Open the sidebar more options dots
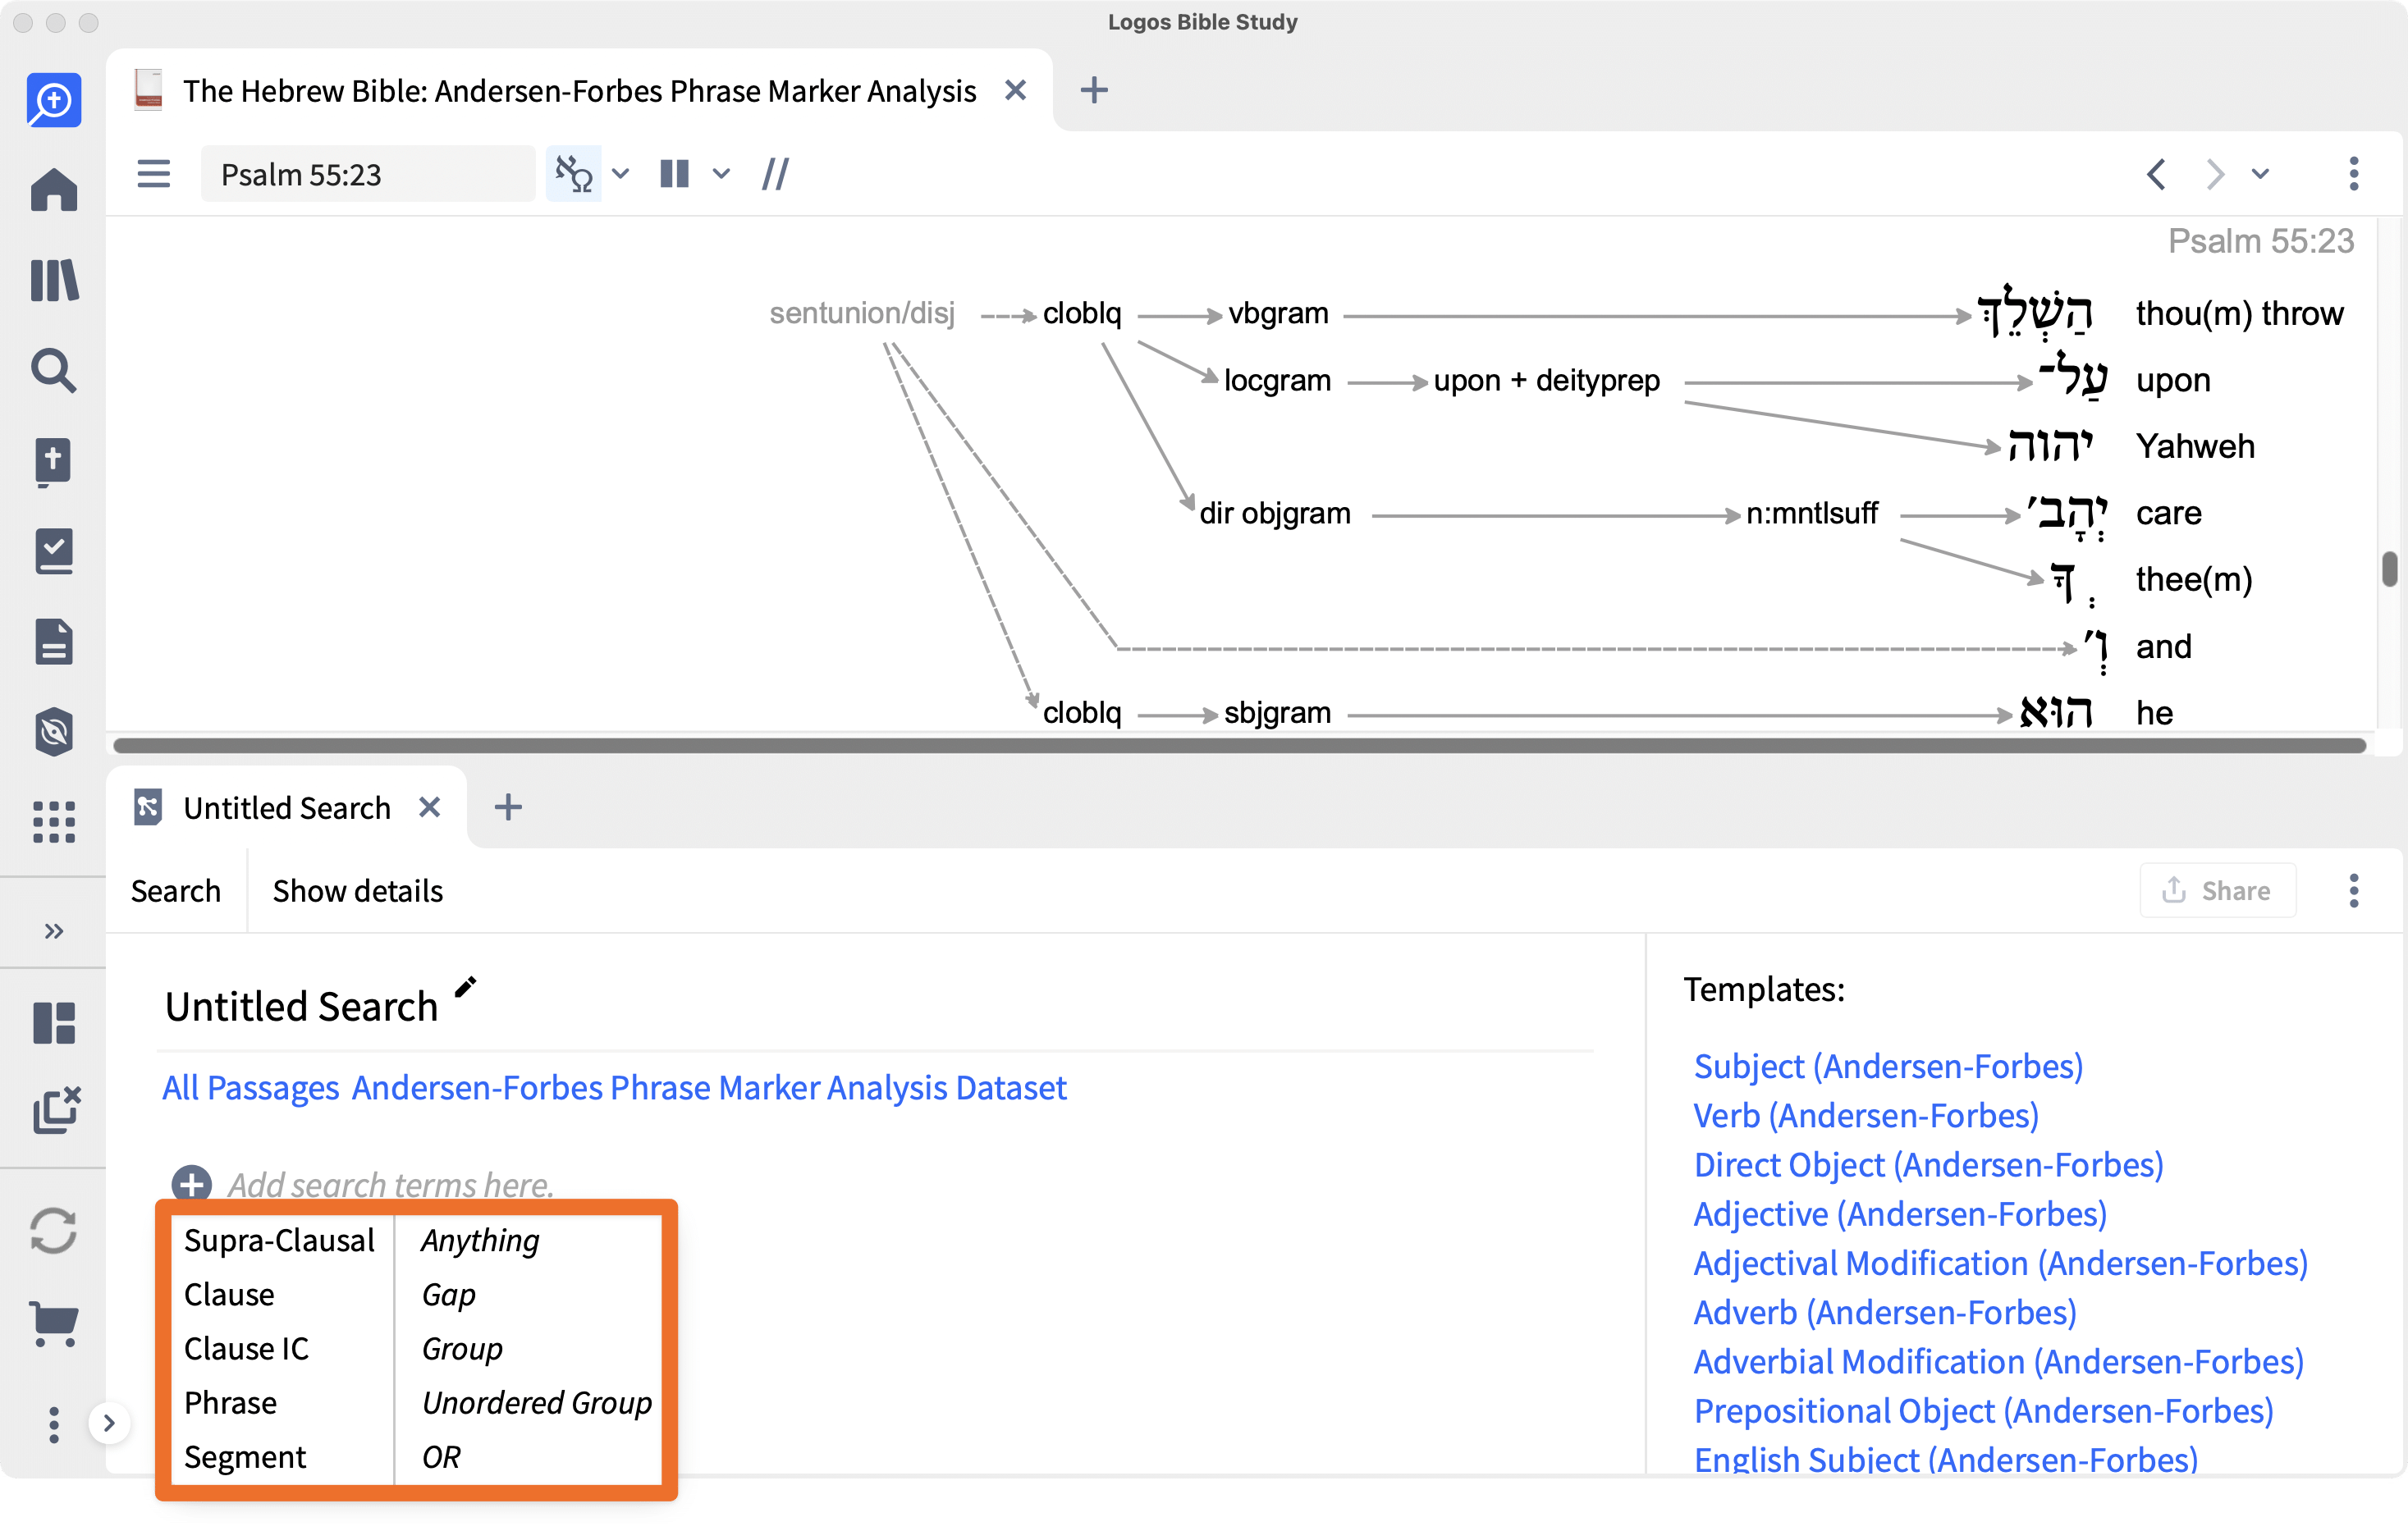The width and height of the screenshot is (2408, 1531). pos(54,1424)
